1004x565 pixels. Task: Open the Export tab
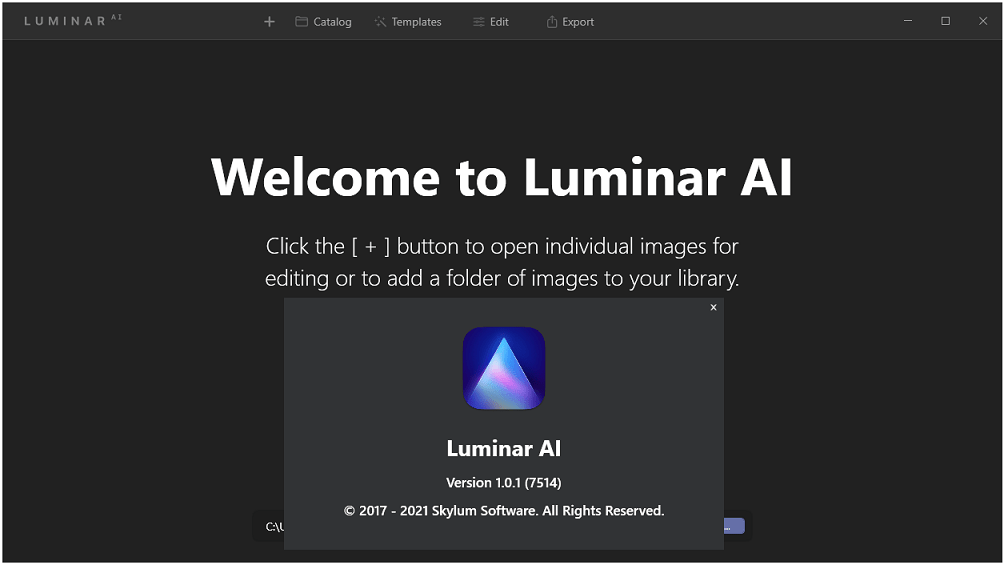570,22
